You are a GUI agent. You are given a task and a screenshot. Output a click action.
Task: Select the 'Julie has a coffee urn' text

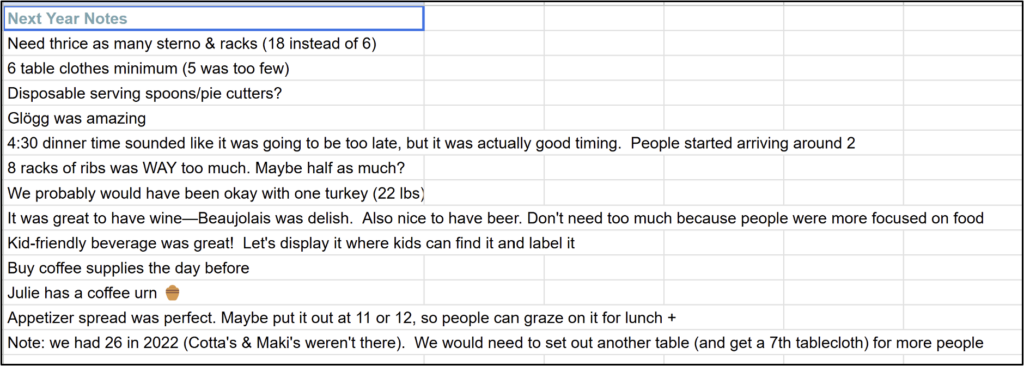(82, 293)
